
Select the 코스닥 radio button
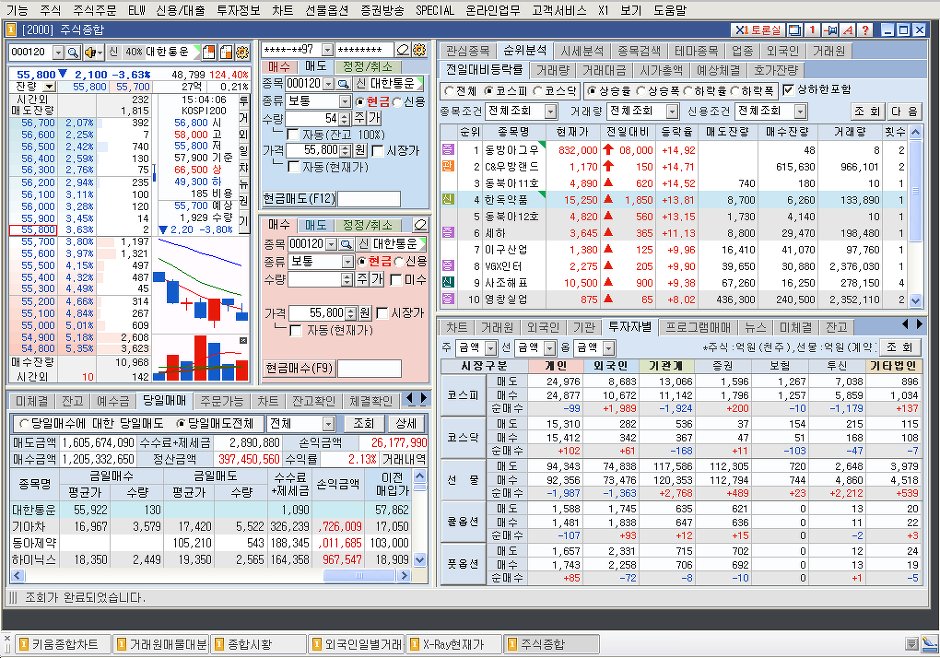537,91
